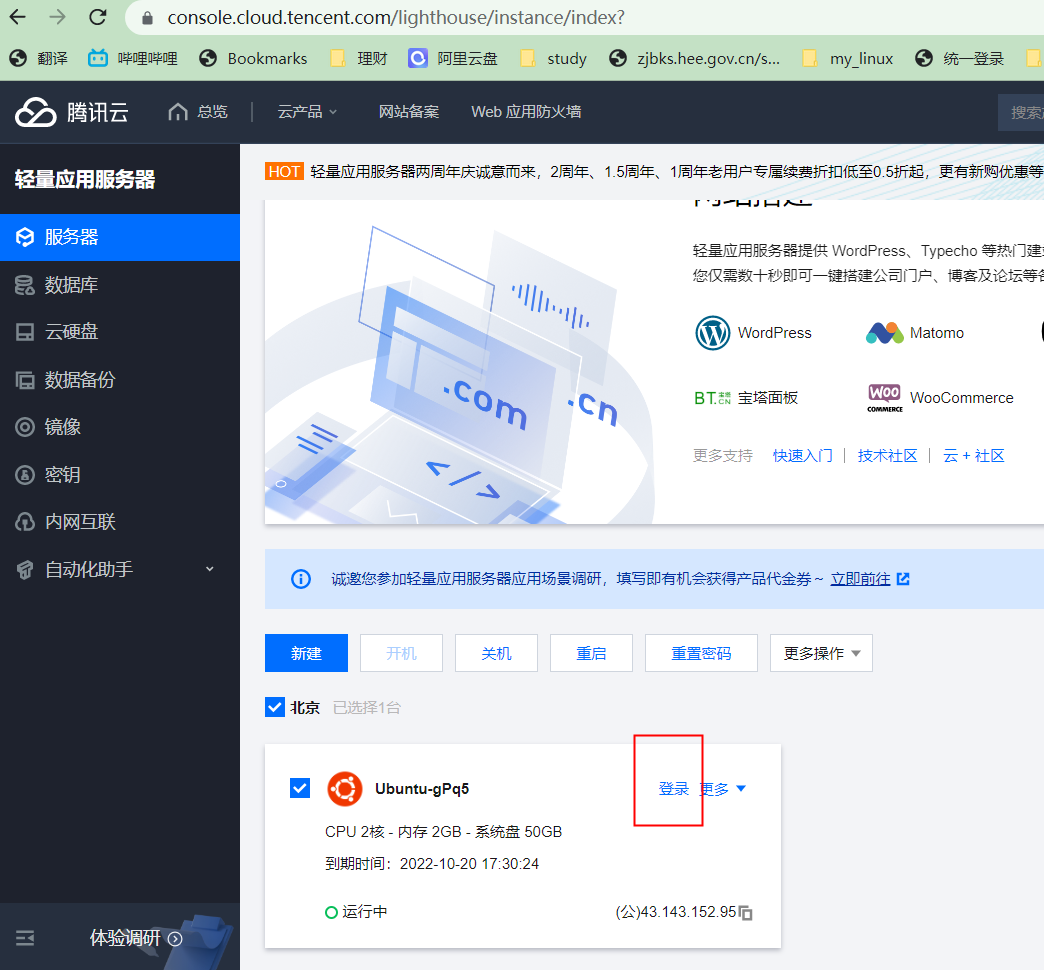This screenshot has width=1044, height=970.
Task: Expand the 自动化助手 sidebar group
Action: point(120,569)
